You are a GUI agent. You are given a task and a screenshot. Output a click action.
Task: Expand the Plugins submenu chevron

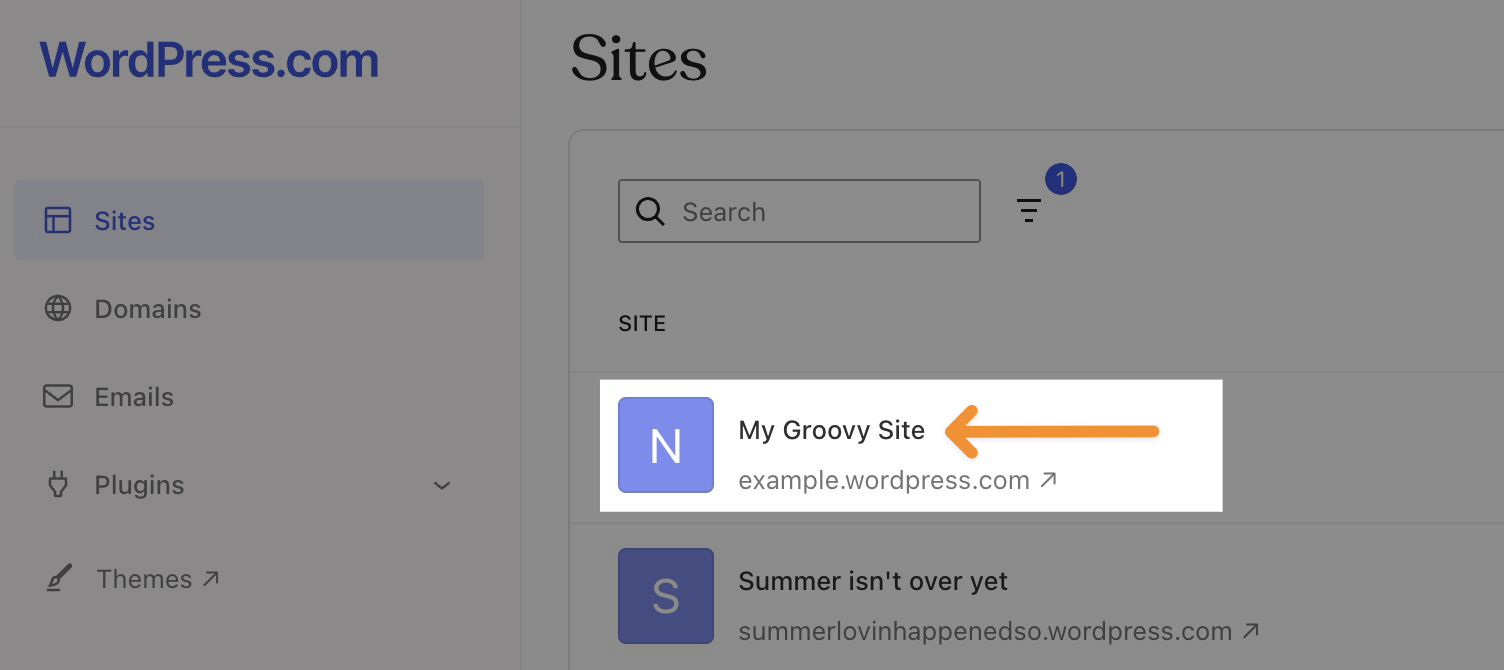pos(442,486)
